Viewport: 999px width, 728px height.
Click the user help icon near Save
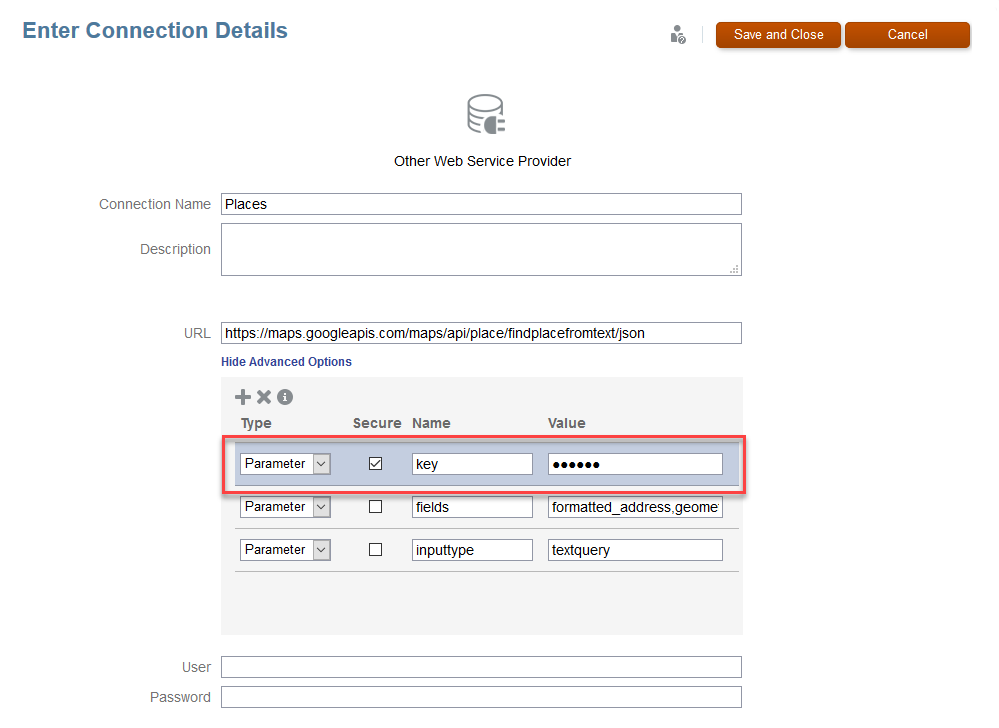point(678,35)
